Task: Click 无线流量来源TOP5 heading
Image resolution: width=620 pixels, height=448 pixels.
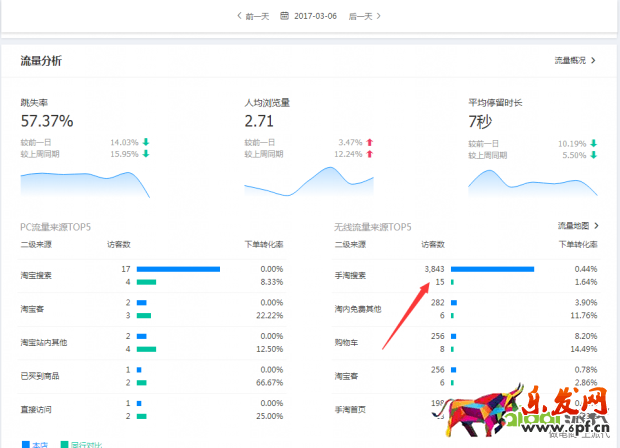Action: tap(372, 227)
